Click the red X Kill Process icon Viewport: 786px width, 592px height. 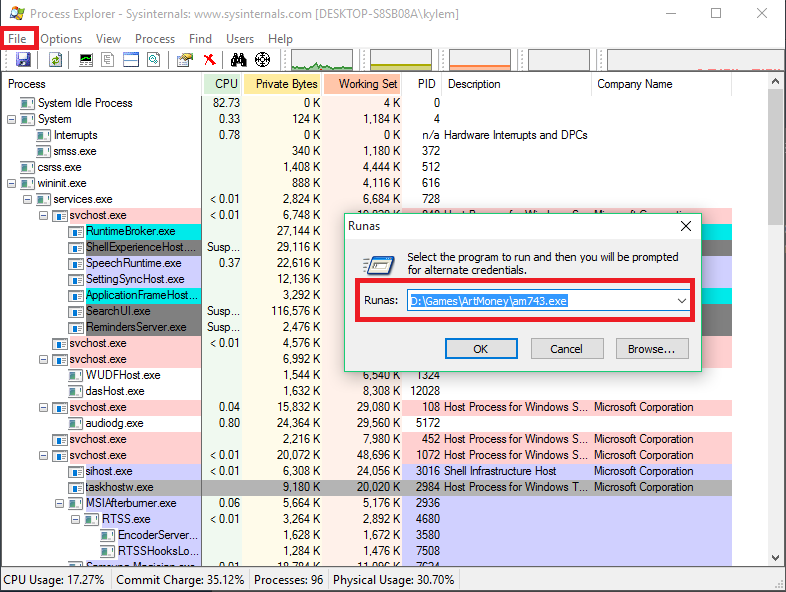click(x=210, y=60)
